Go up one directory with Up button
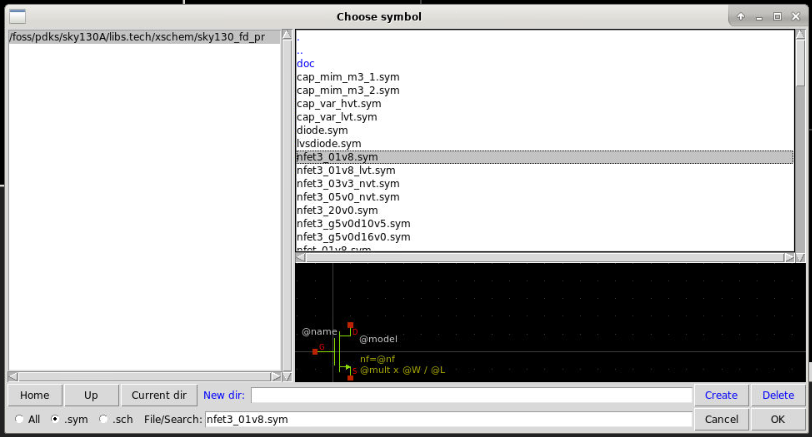 (x=91, y=395)
